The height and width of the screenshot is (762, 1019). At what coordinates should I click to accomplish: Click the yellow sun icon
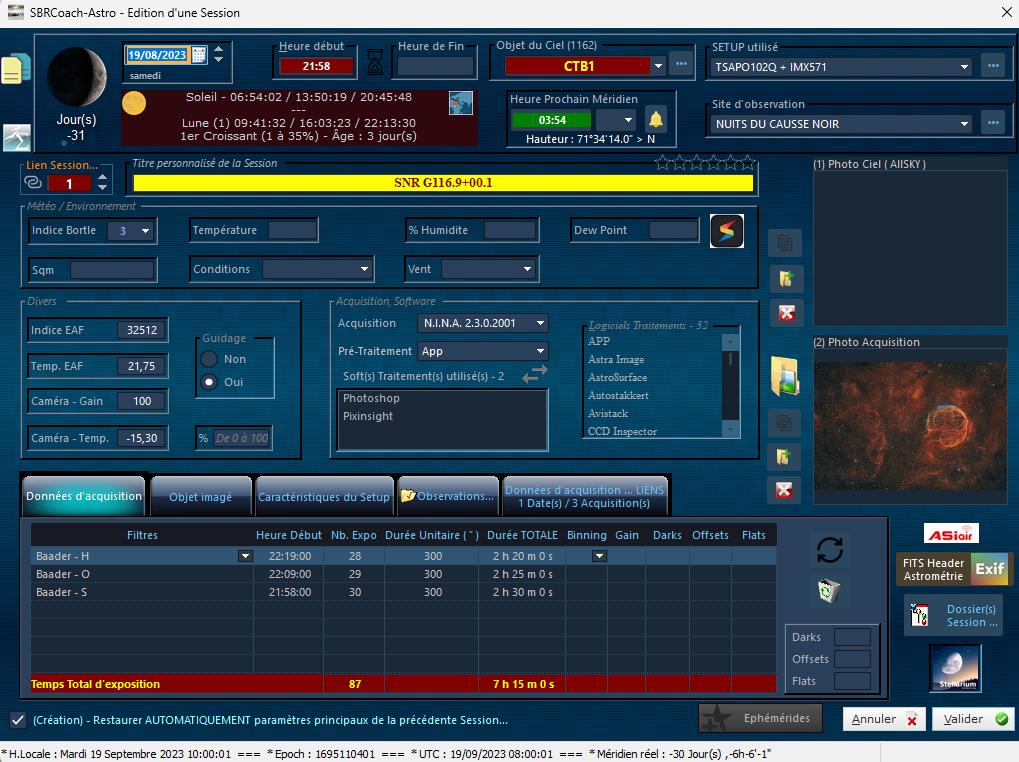coord(134,103)
